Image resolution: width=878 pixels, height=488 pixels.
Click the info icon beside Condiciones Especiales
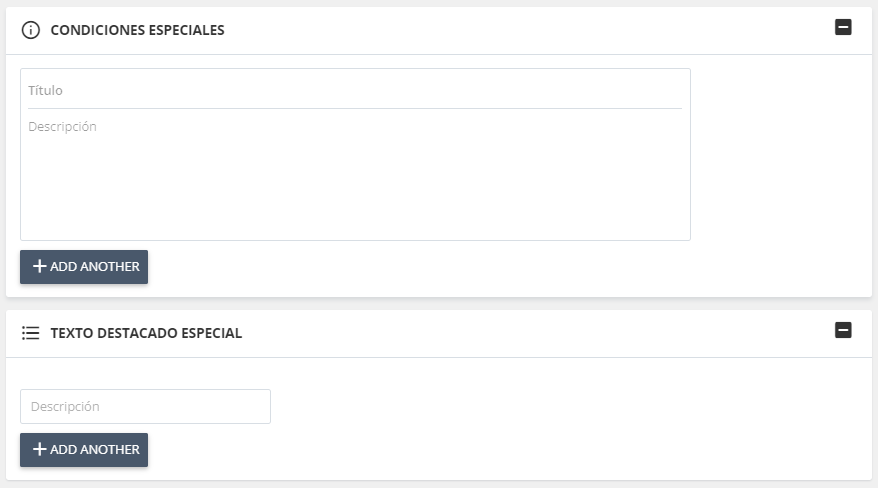coord(30,30)
